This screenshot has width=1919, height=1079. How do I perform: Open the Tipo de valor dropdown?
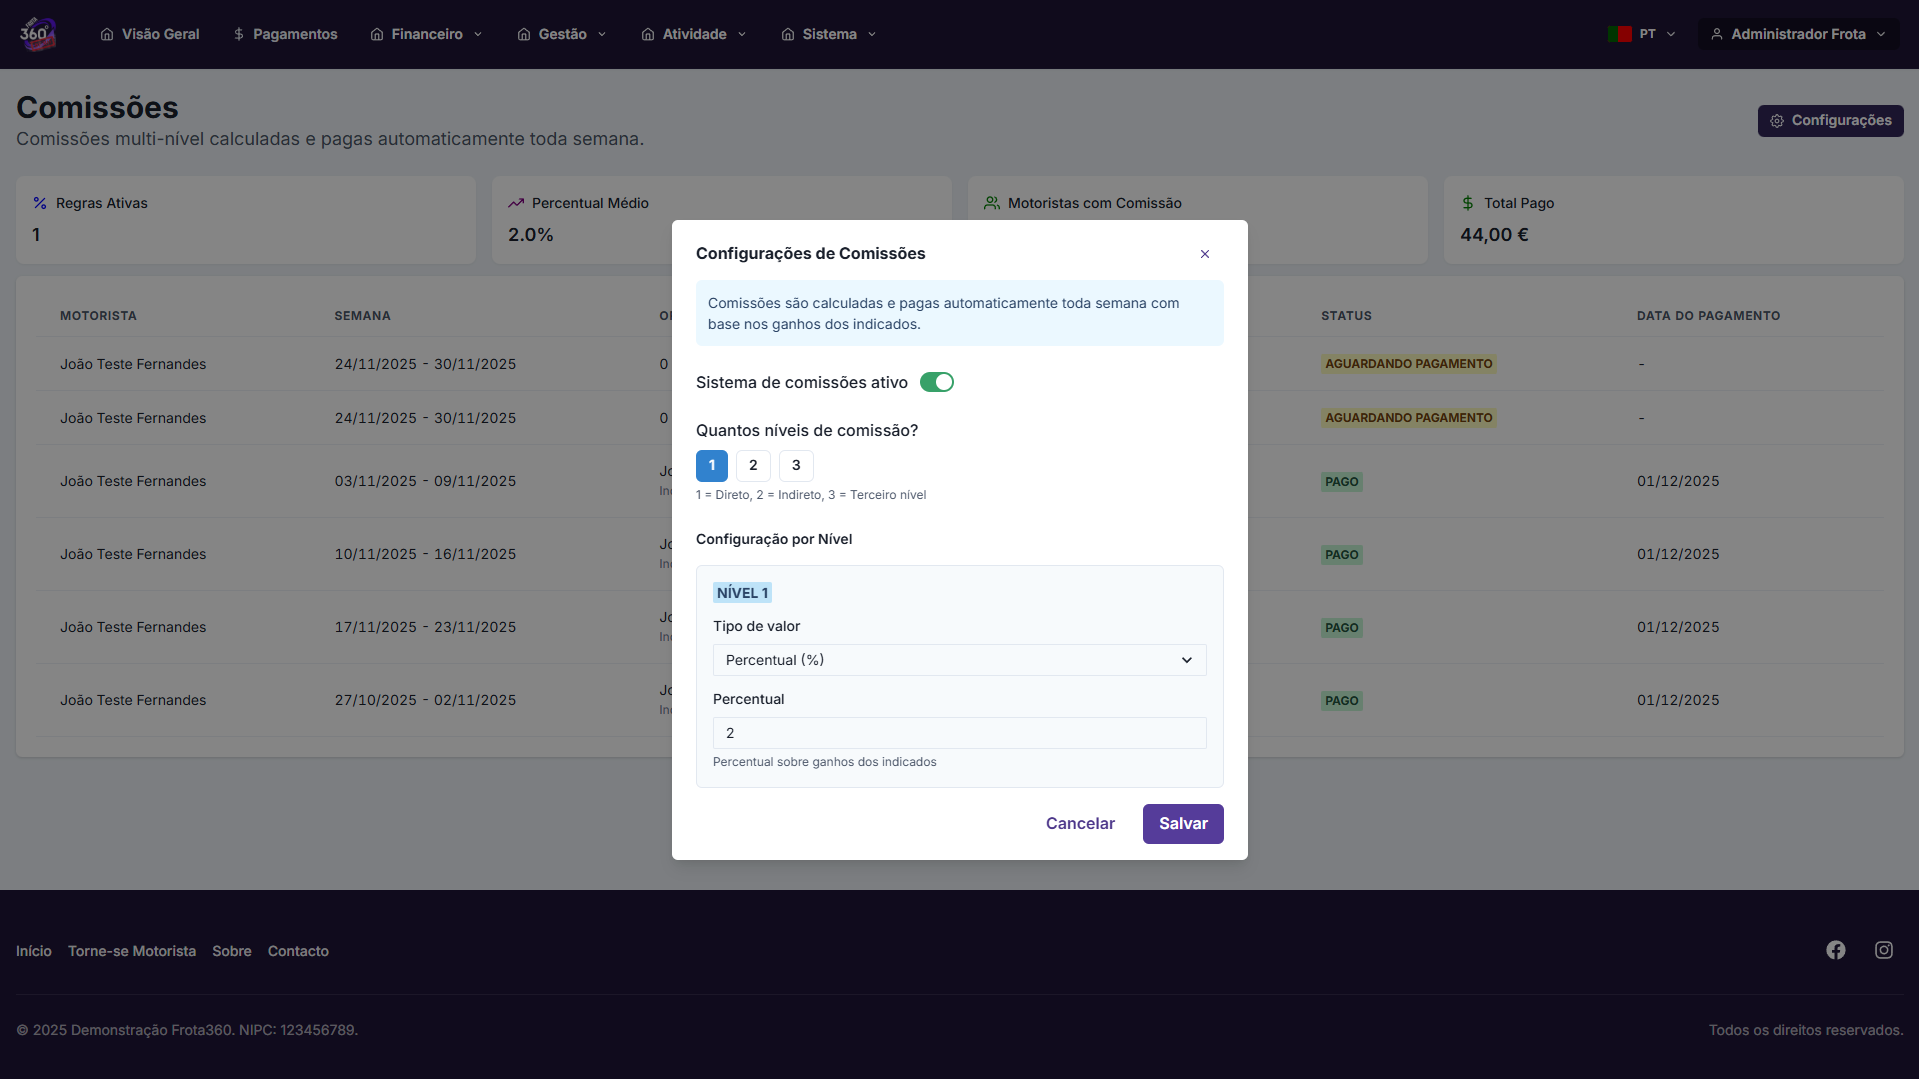pos(958,660)
